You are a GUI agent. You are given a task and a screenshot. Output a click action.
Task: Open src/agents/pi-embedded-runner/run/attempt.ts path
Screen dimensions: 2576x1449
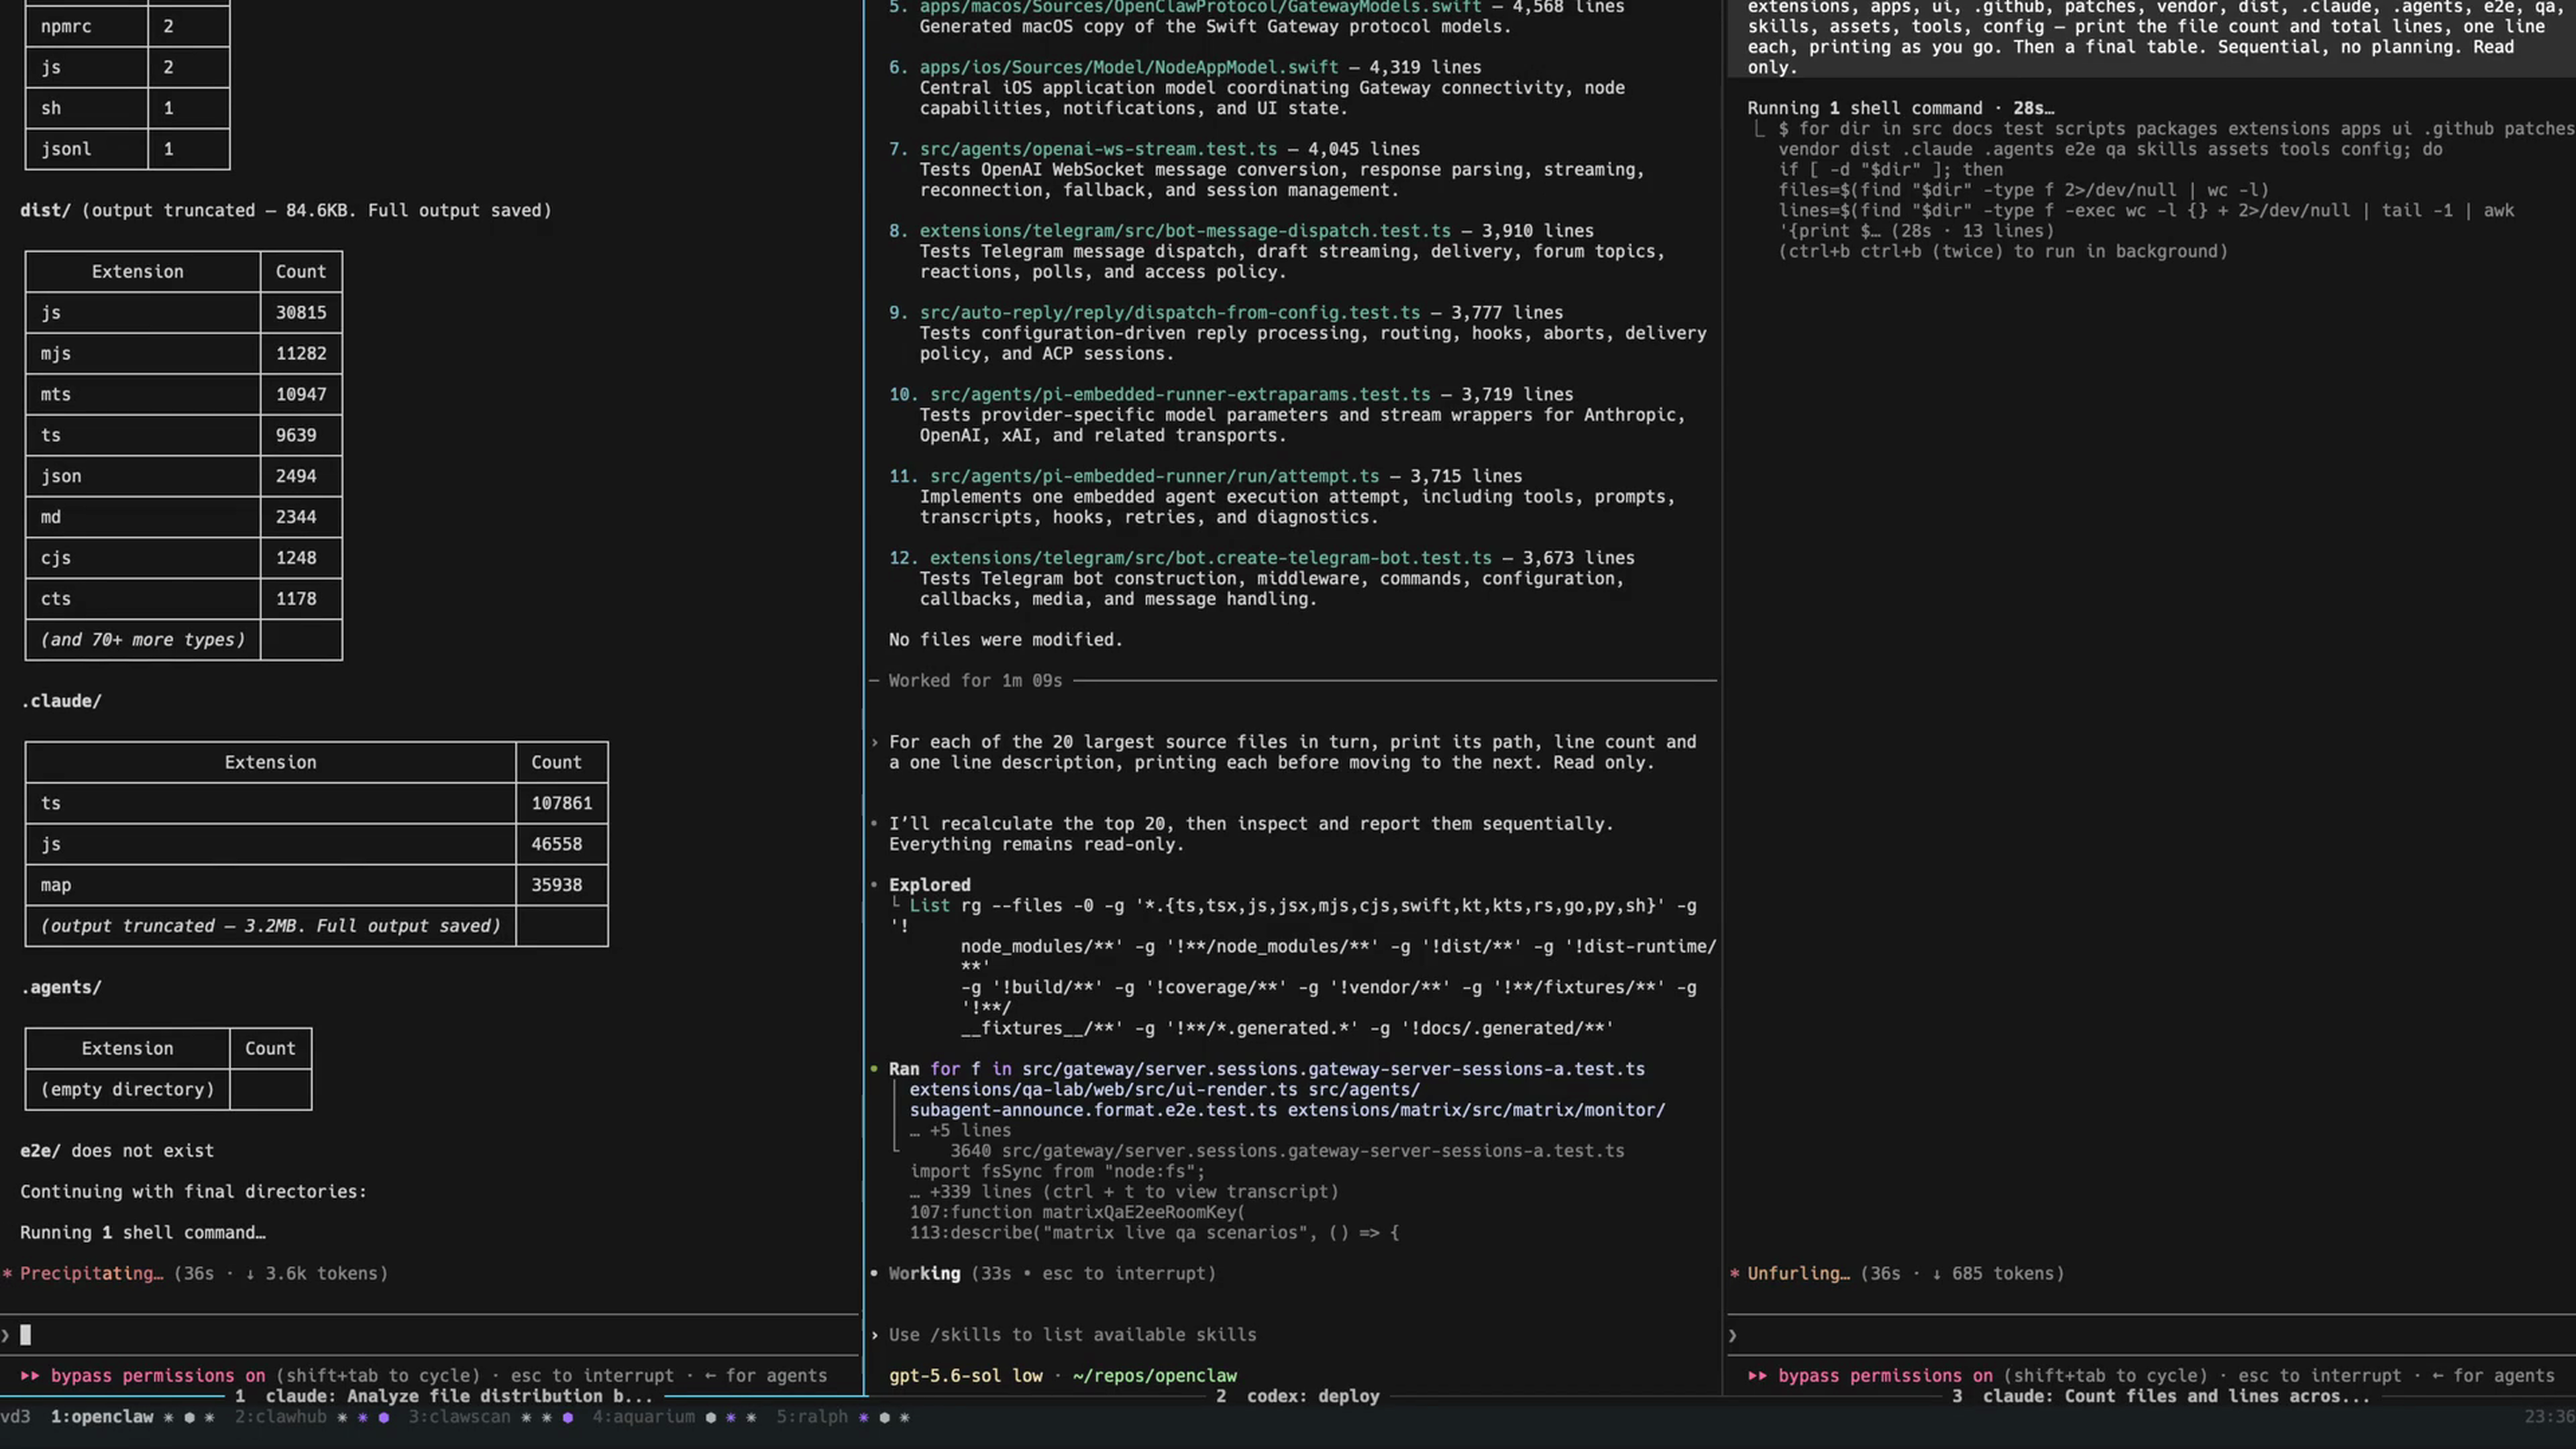pyautogui.click(x=1154, y=477)
